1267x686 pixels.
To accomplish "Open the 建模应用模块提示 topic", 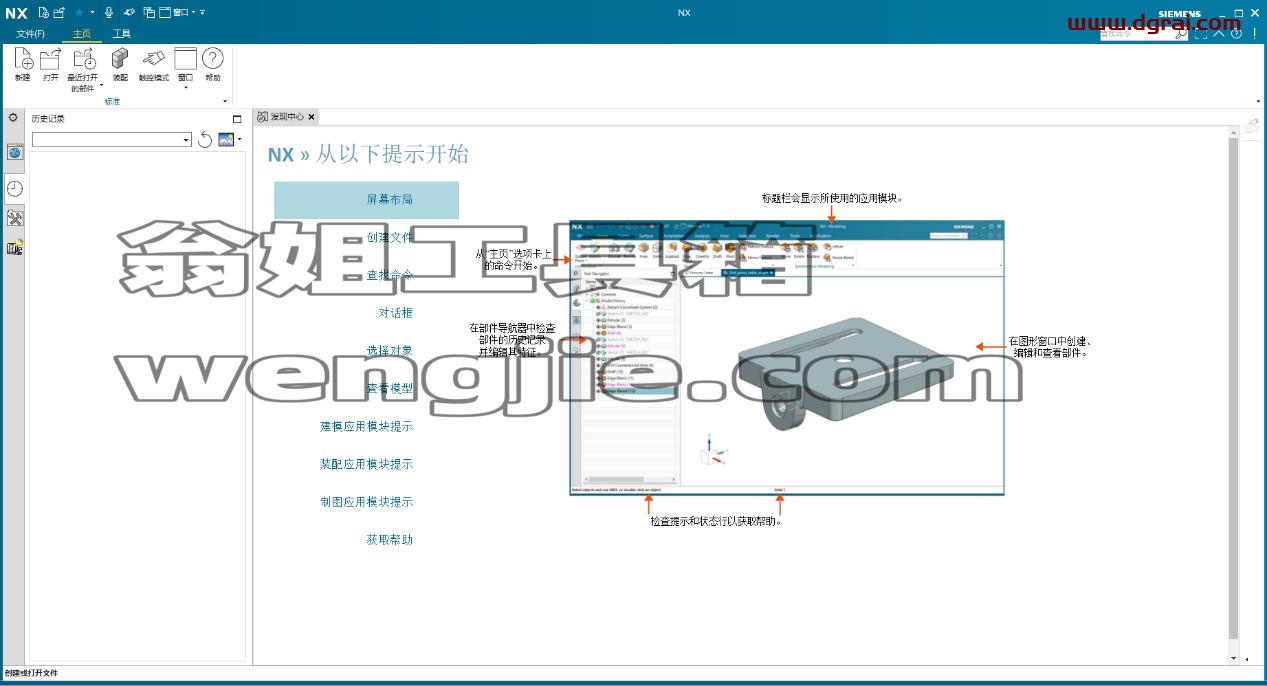I will 366,426.
